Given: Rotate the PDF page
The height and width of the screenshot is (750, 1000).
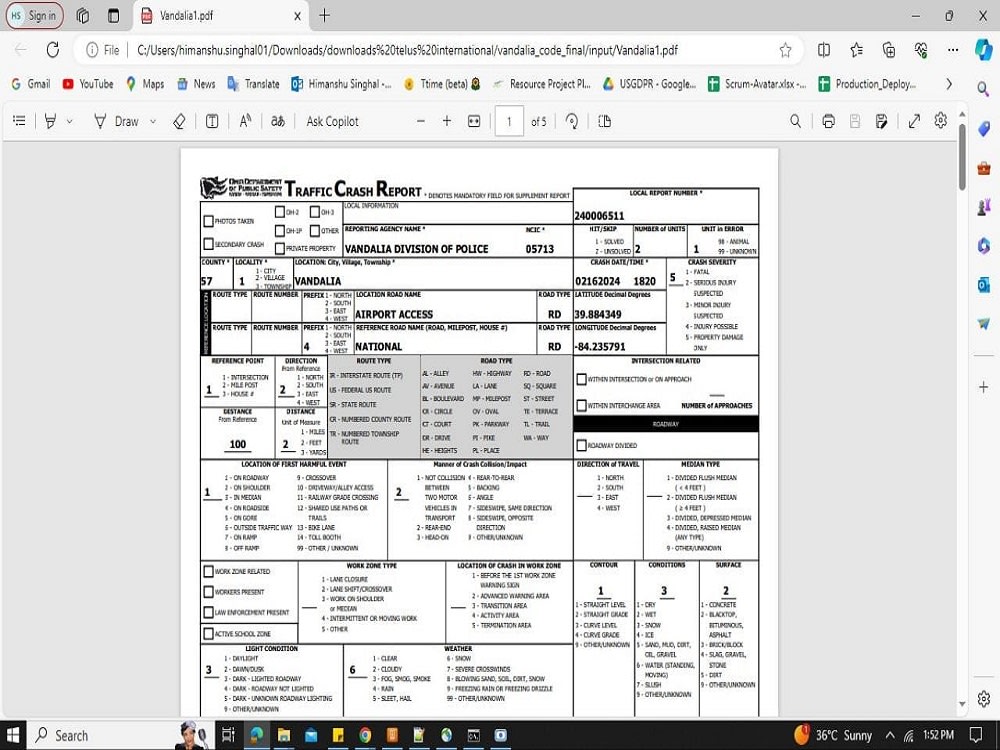Looking at the screenshot, I should pyautogui.click(x=572, y=121).
